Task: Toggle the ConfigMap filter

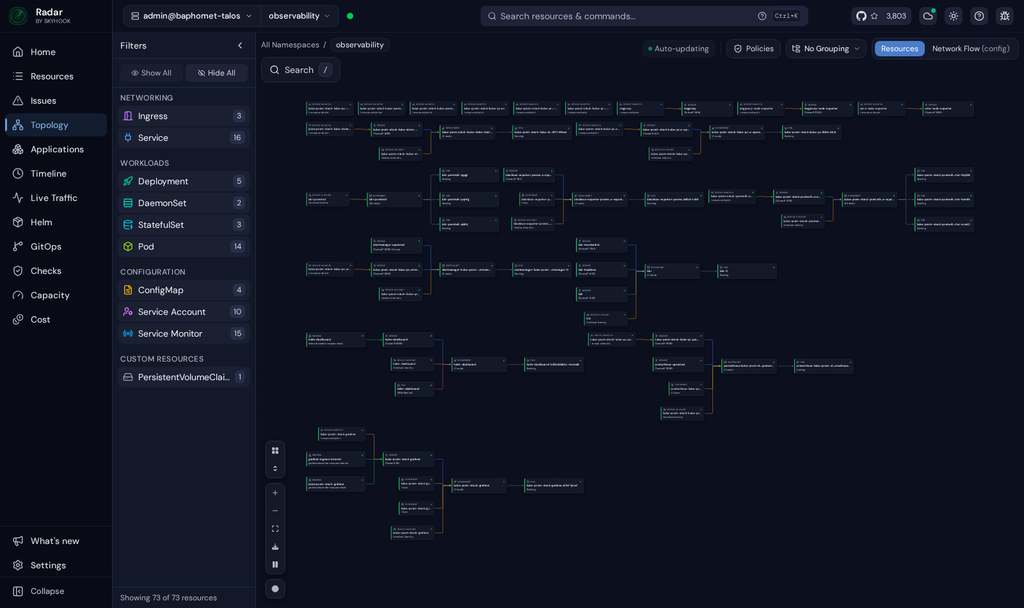Action: [x=184, y=290]
